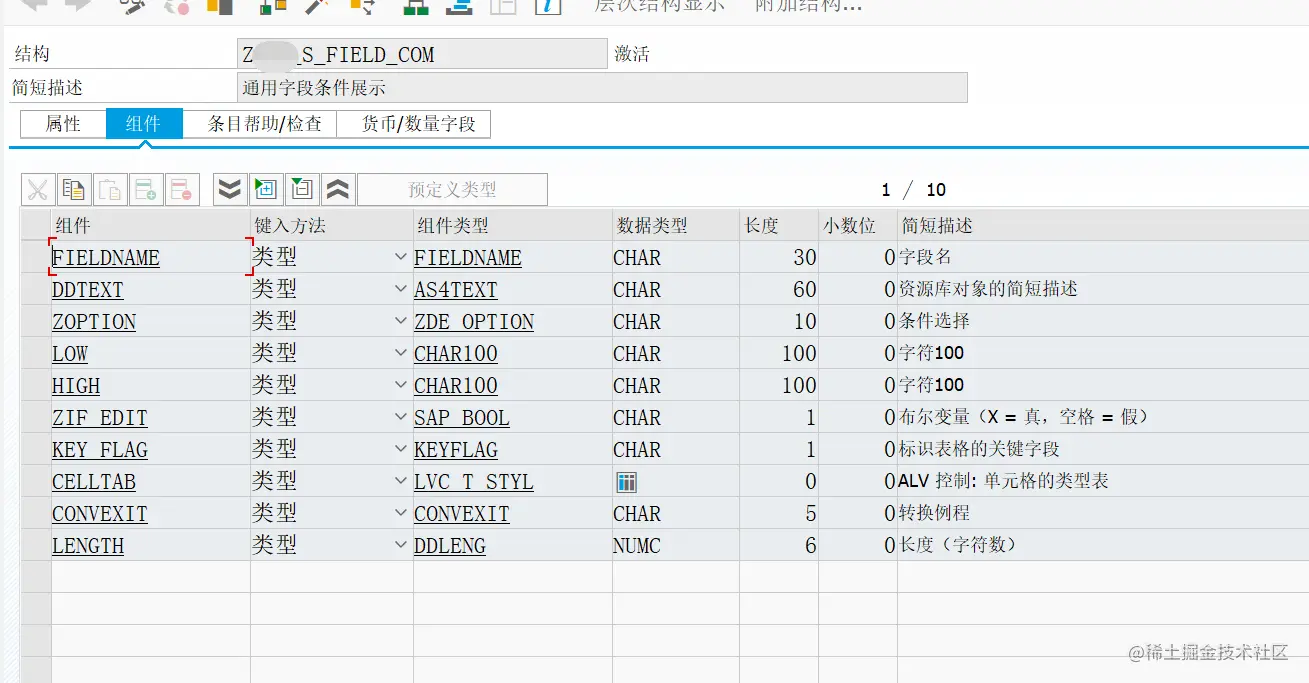
Task: Click the Paste clipboard icon
Action: [x=110, y=189]
